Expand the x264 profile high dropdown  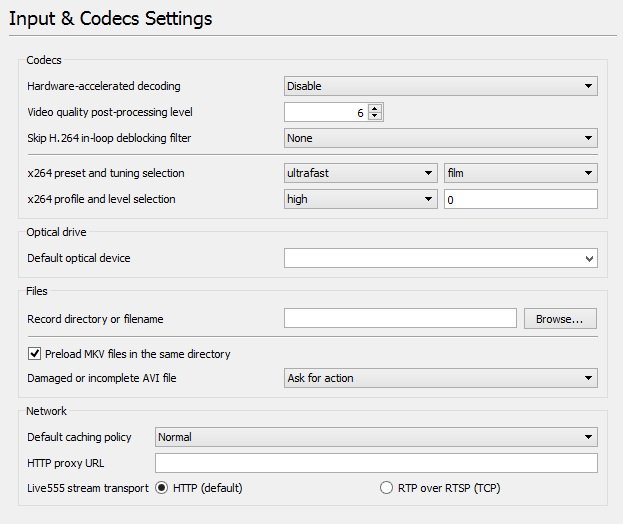tap(361, 199)
